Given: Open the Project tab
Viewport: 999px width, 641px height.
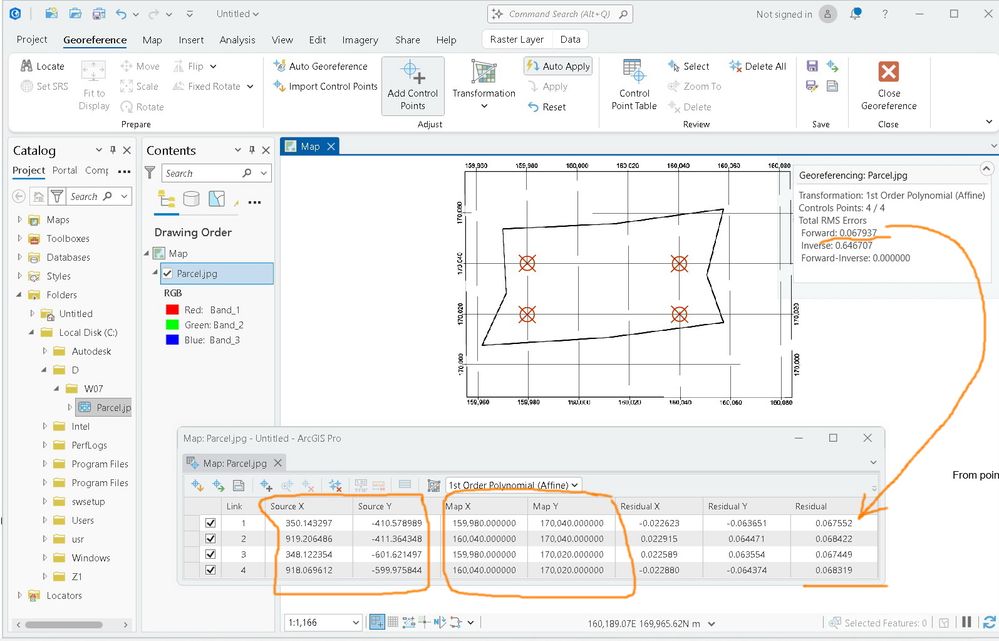Looking at the screenshot, I should point(32,40).
